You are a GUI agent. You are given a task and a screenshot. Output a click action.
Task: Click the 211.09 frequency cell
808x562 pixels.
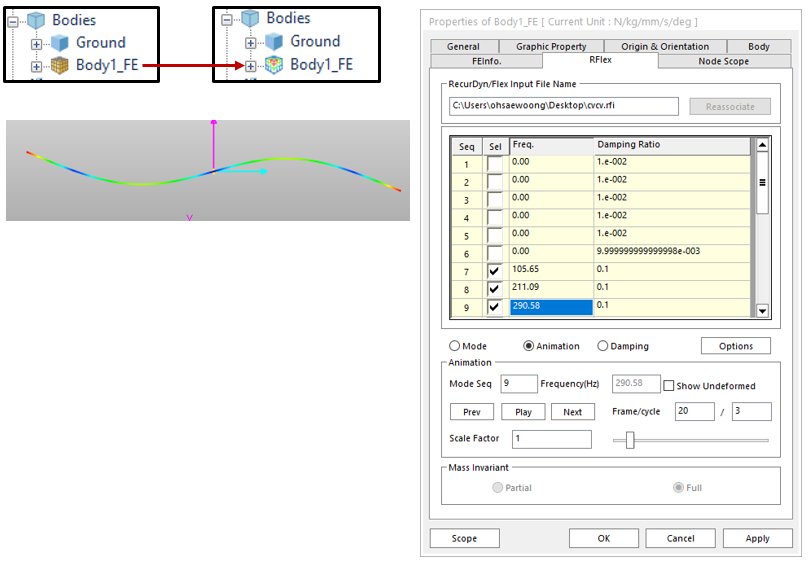pos(551,288)
